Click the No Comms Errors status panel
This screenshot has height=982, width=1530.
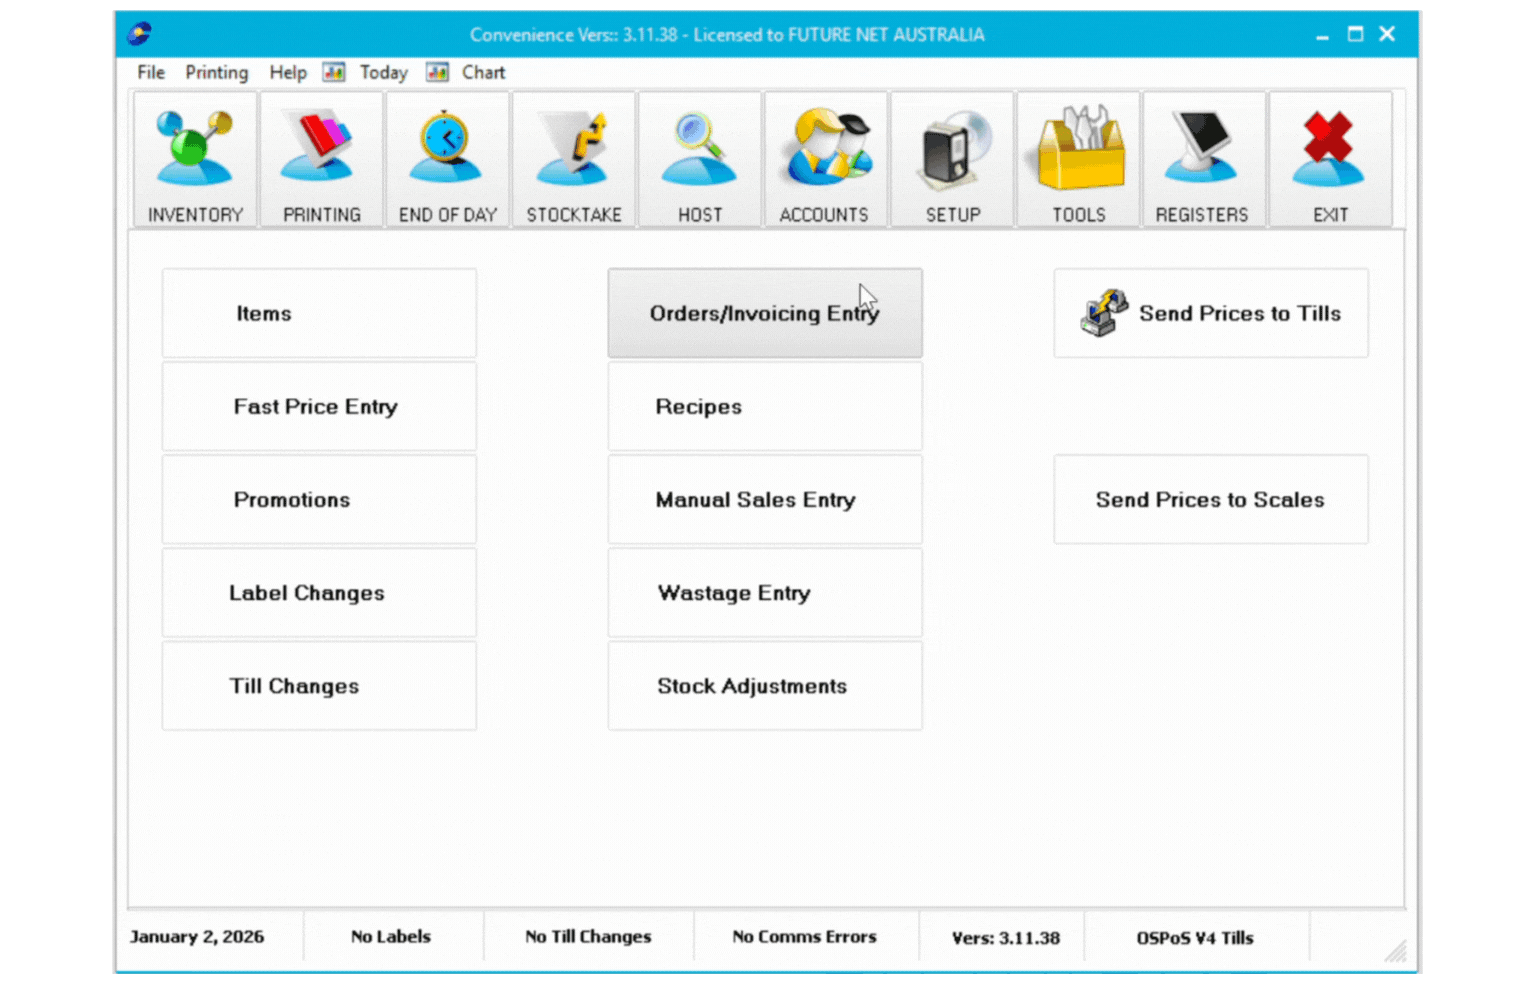pyautogui.click(x=804, y=937)
